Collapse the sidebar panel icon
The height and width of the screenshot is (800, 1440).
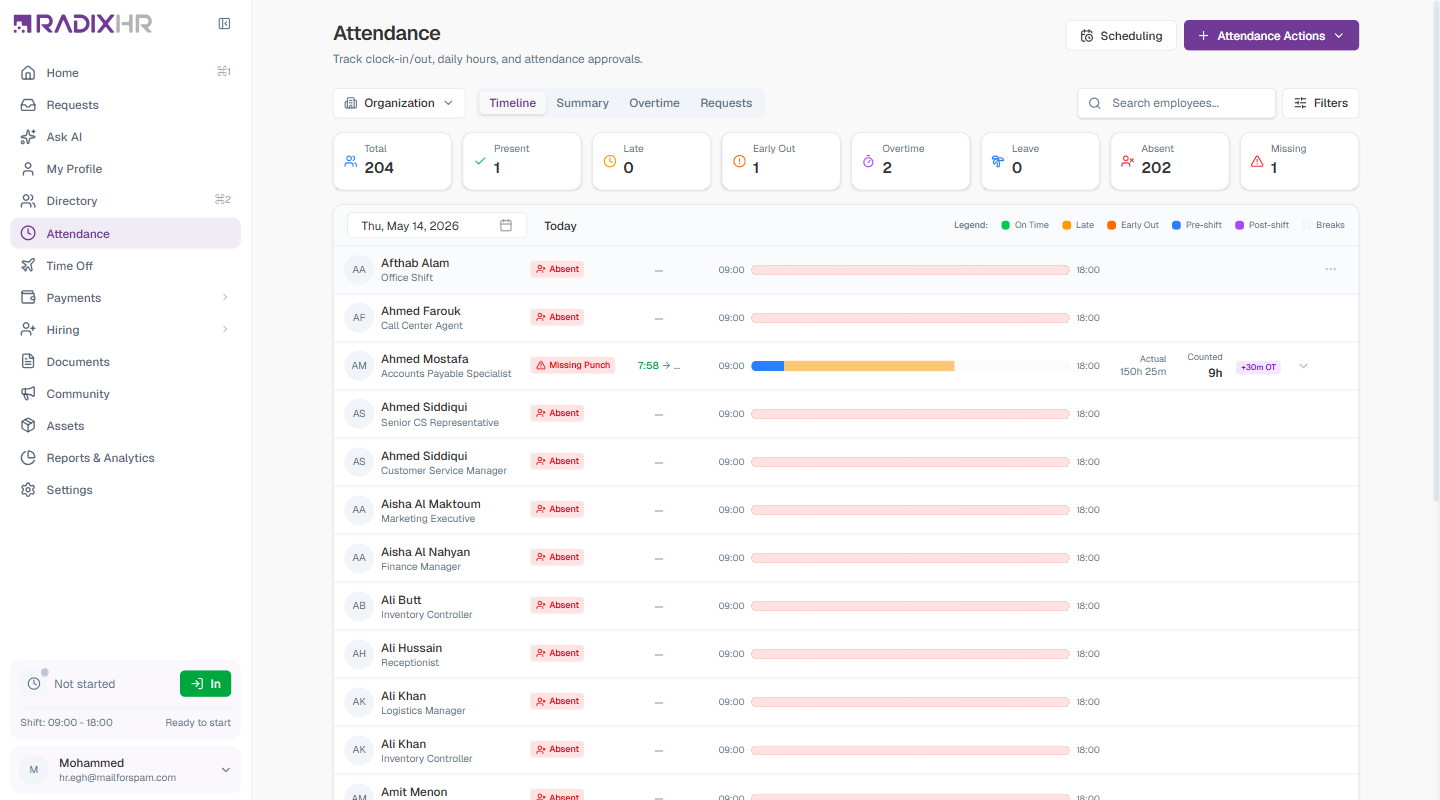pyautogui.click(x=225, y=24)
